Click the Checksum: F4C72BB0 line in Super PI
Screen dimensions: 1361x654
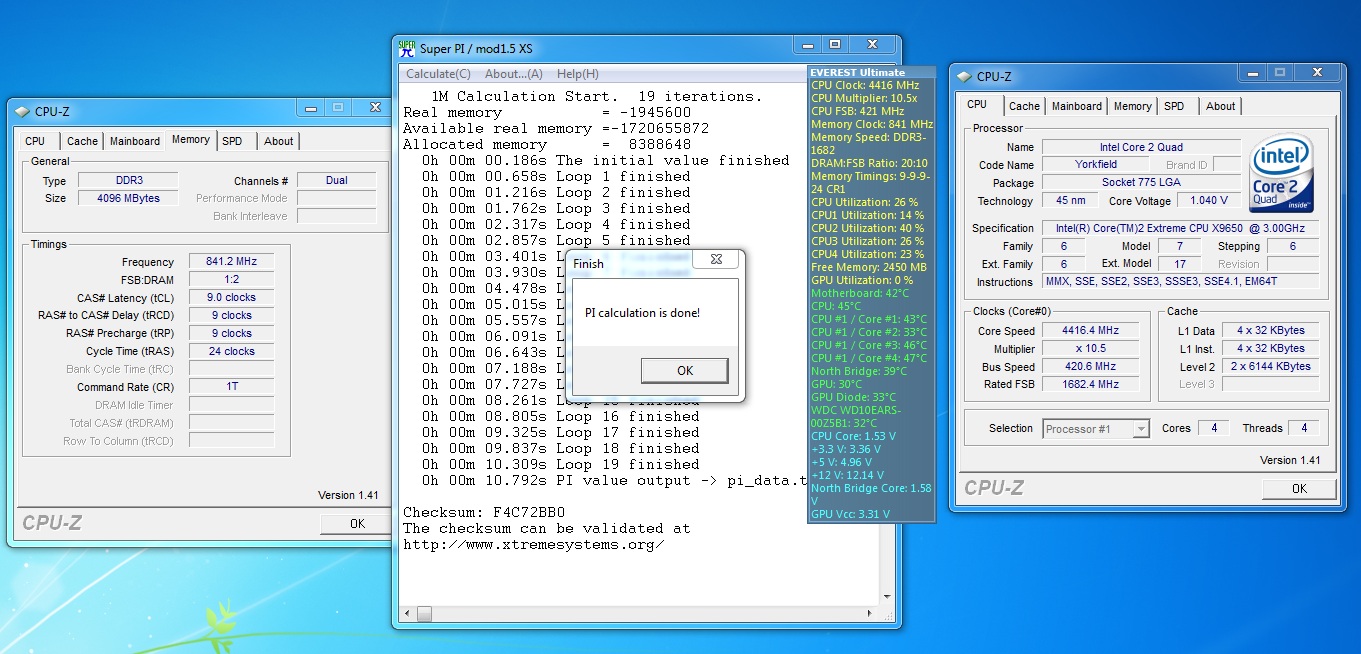tap(484, 512)
